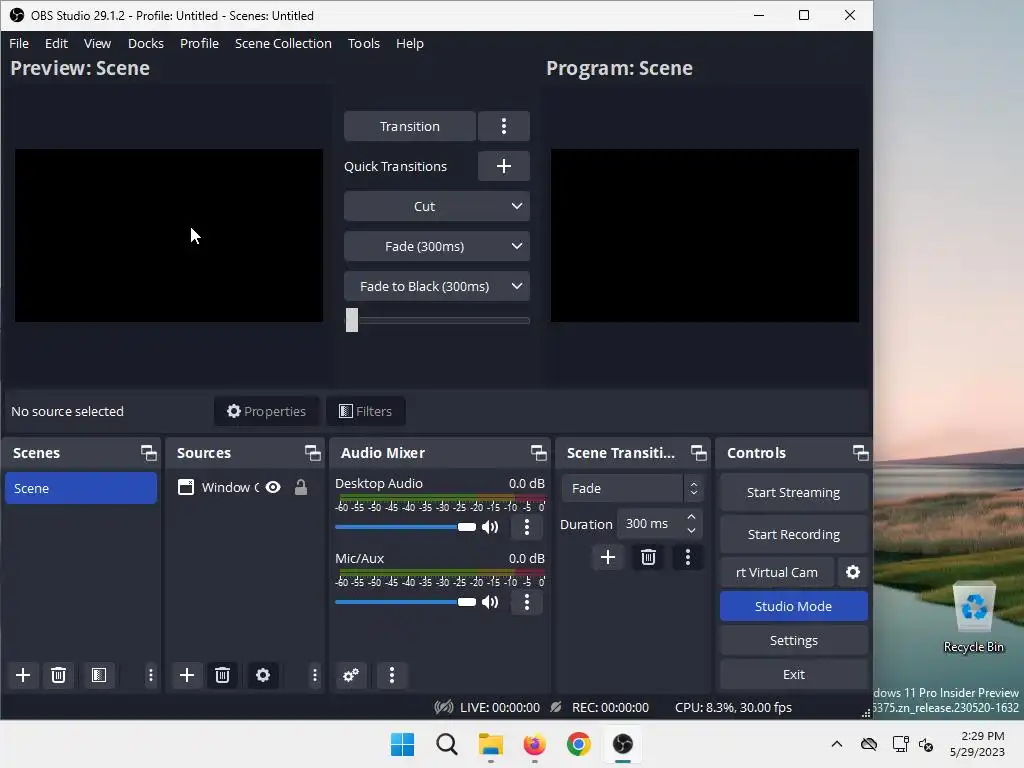Delete the configurable transition

pyautogui.click(x=648, y=557)
